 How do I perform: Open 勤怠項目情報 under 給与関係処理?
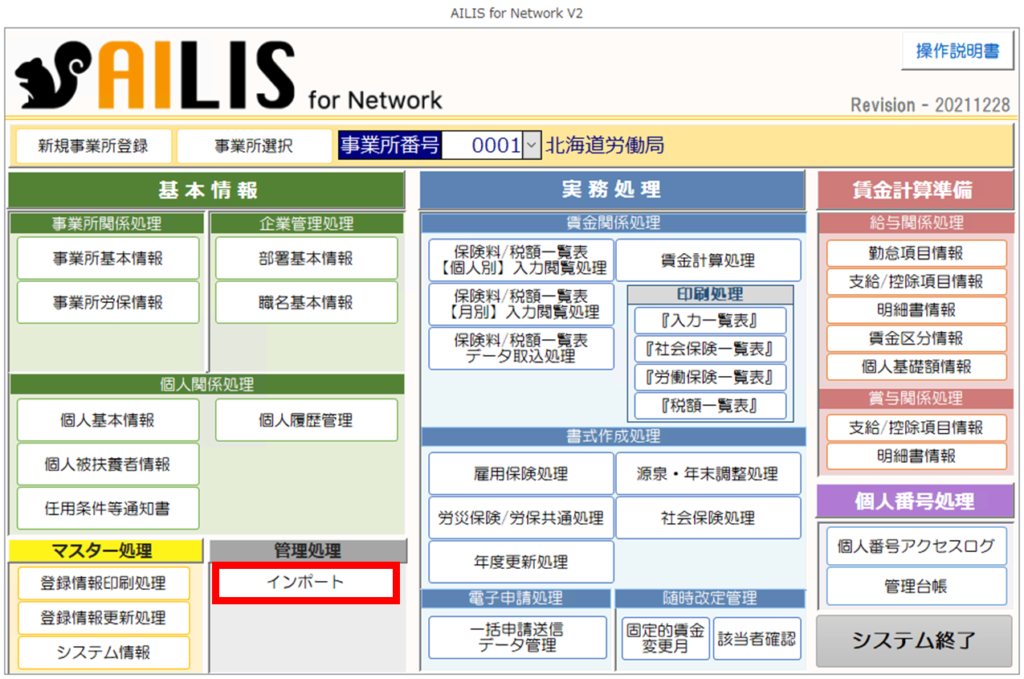[916, 254]
